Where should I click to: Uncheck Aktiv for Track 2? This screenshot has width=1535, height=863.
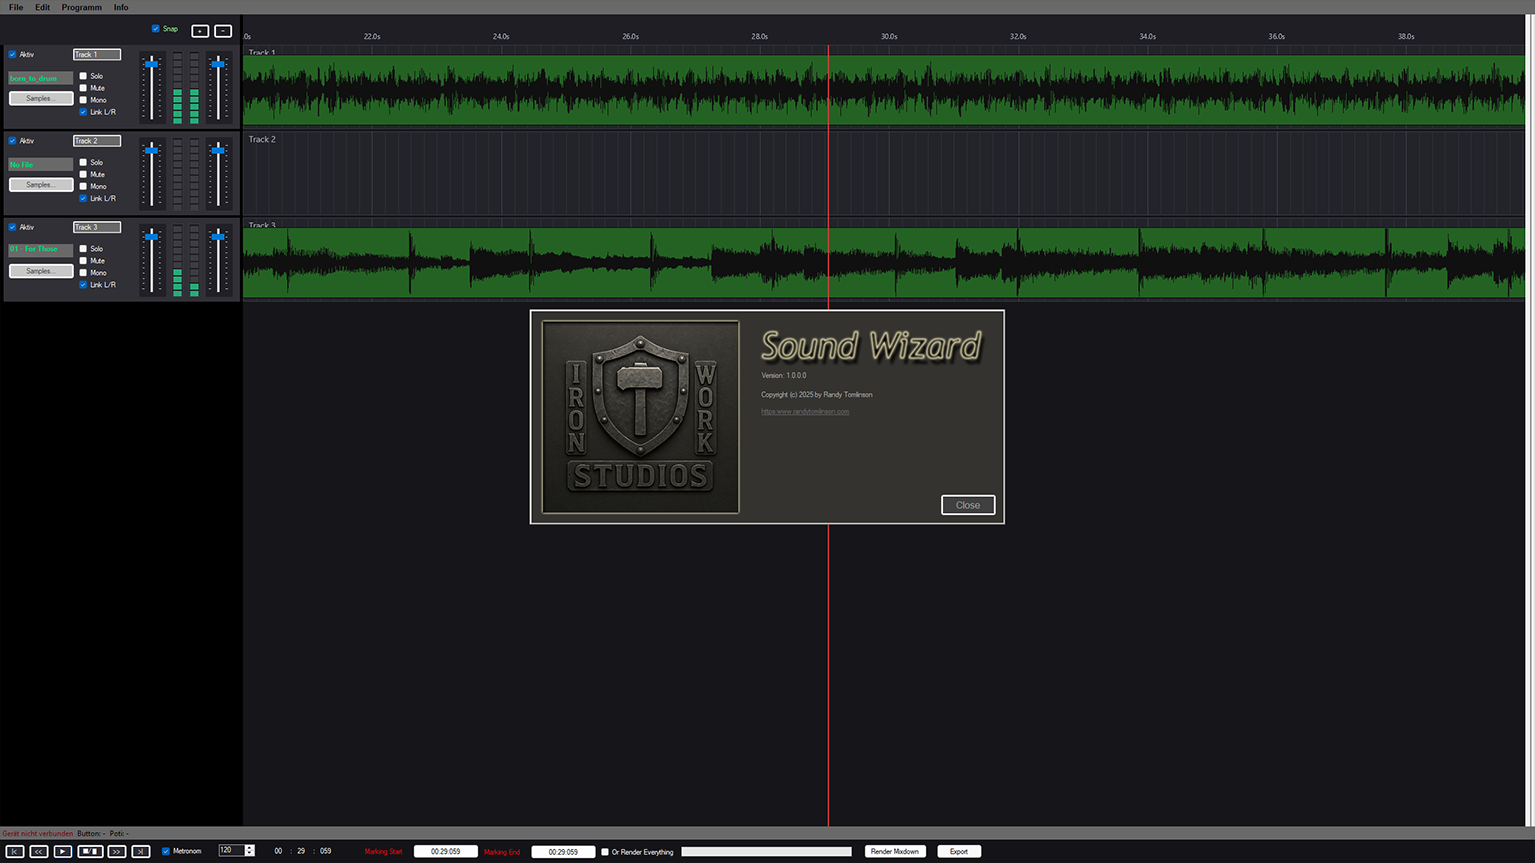12,141
